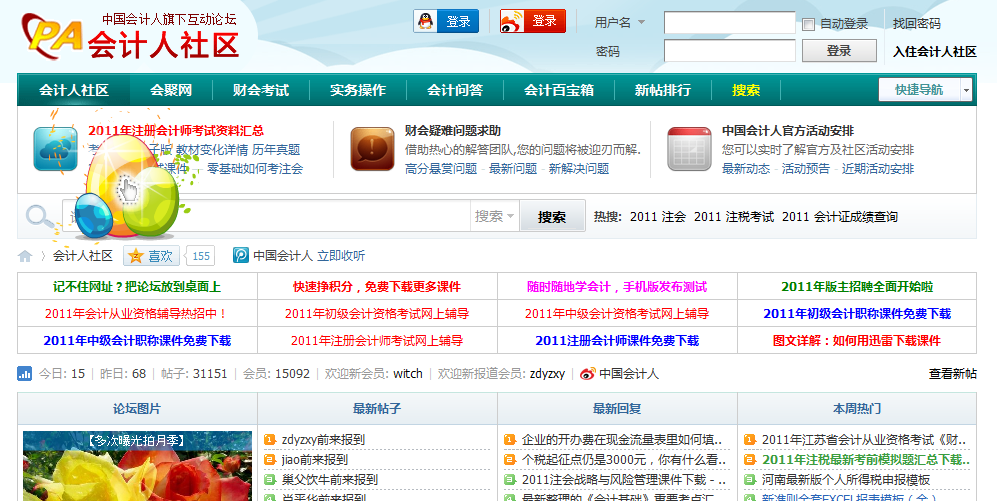
Task: Click the decorative Easter egg hand cursor
Action: click(129, 190)
